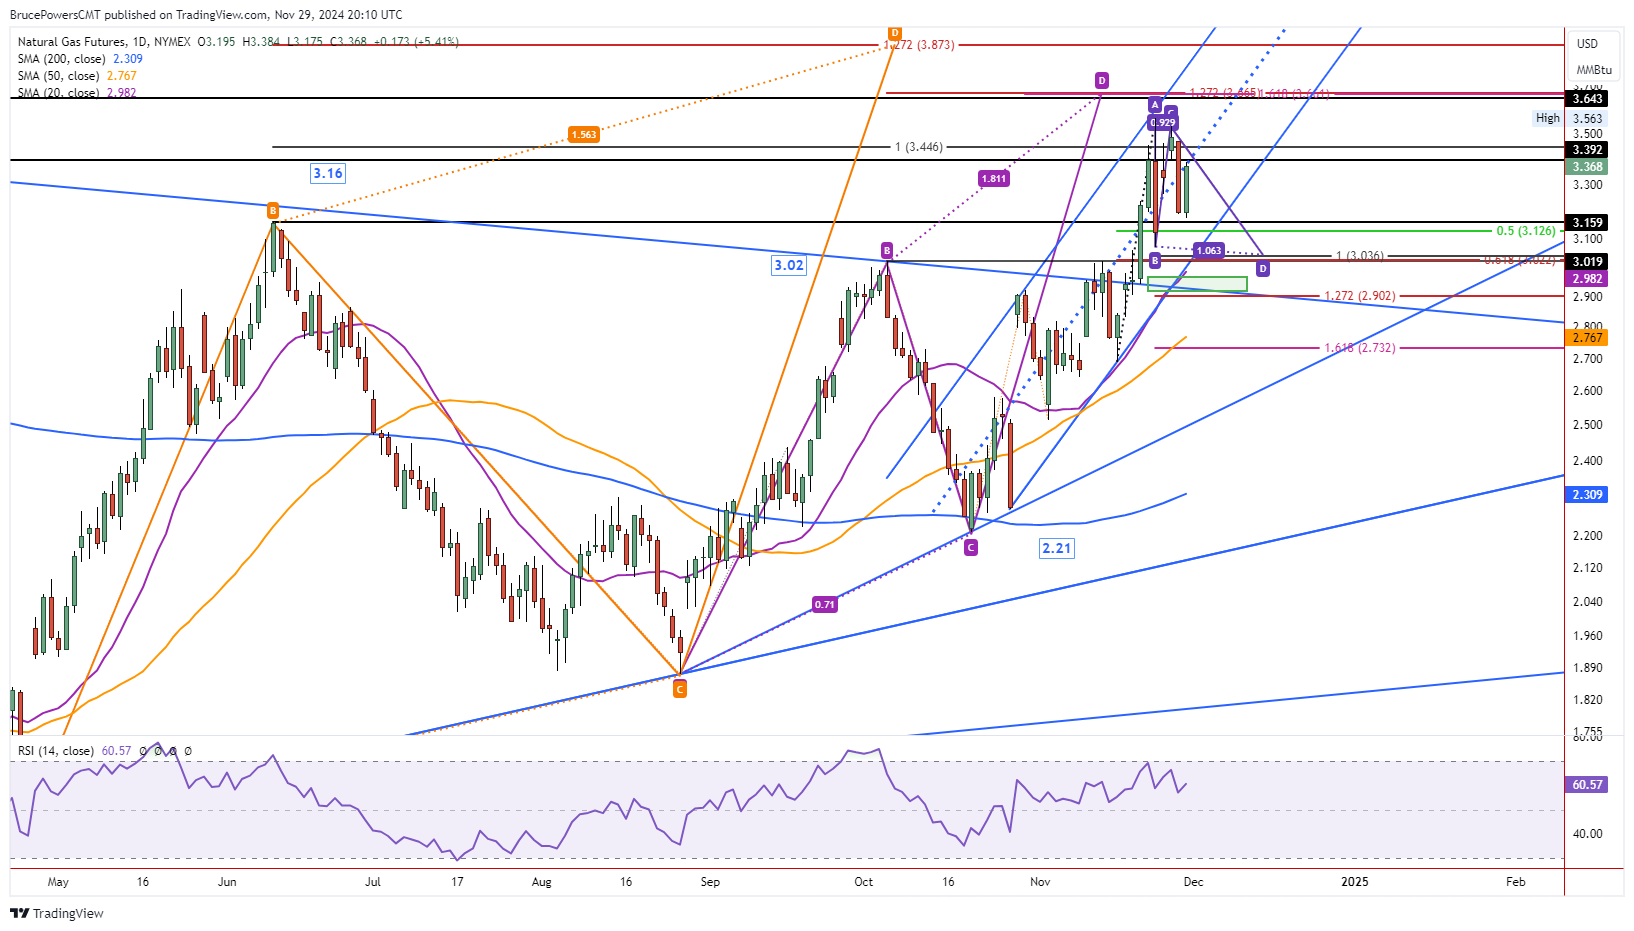
Task: Select the blue 3.02 price annotation
Action: coord(789,265)
